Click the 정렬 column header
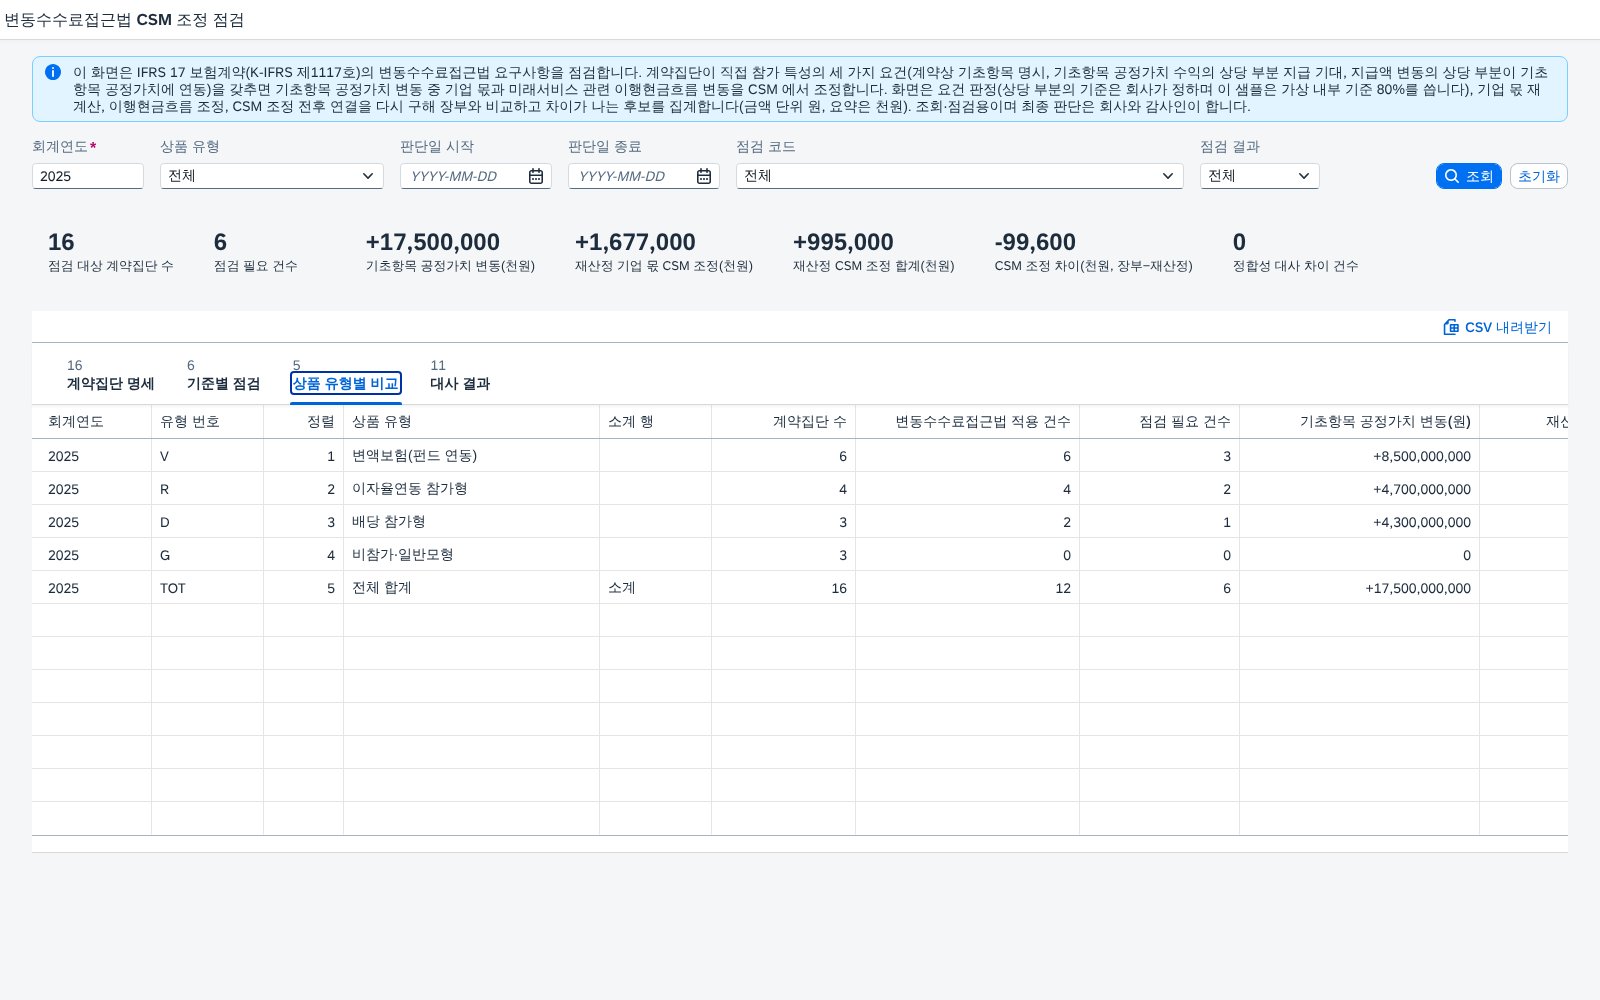Image resolution: width=1600 pixels, height=1000 pixels. (x=304, y=422)
